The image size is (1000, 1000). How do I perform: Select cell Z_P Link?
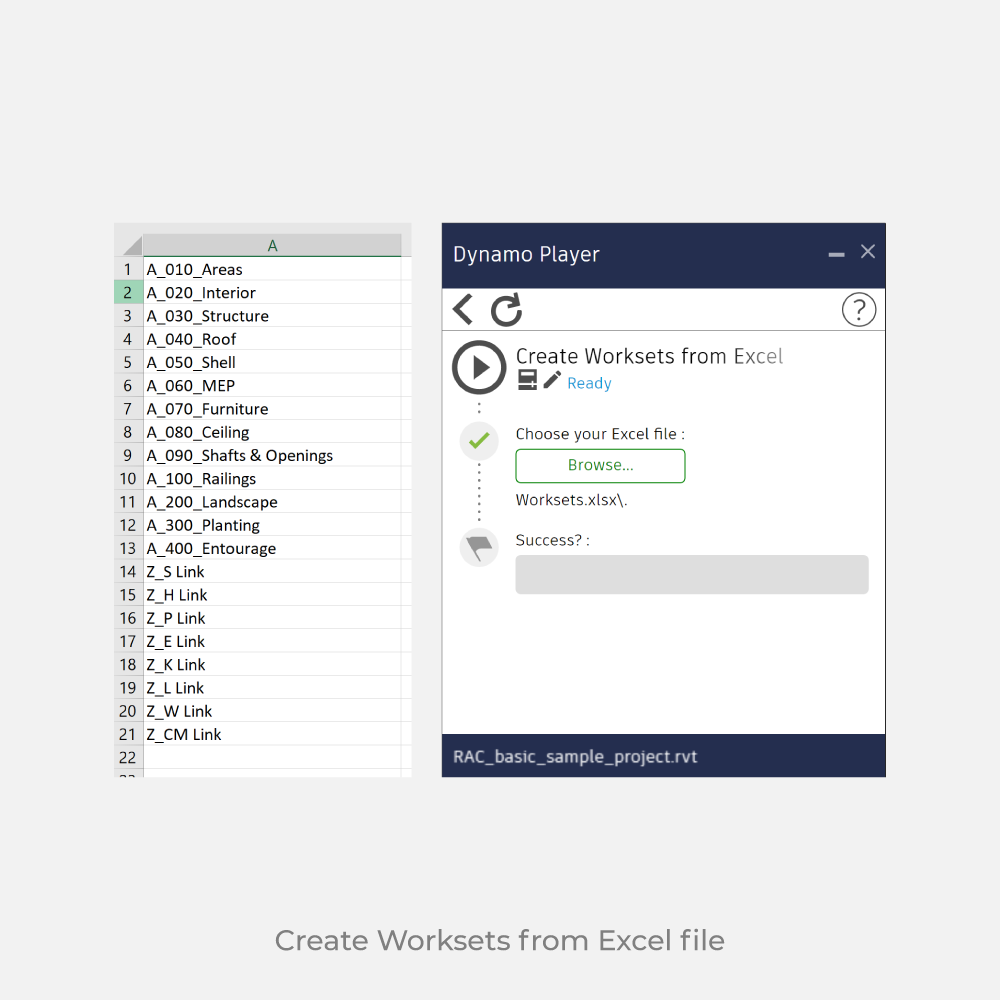click(272, 619)
